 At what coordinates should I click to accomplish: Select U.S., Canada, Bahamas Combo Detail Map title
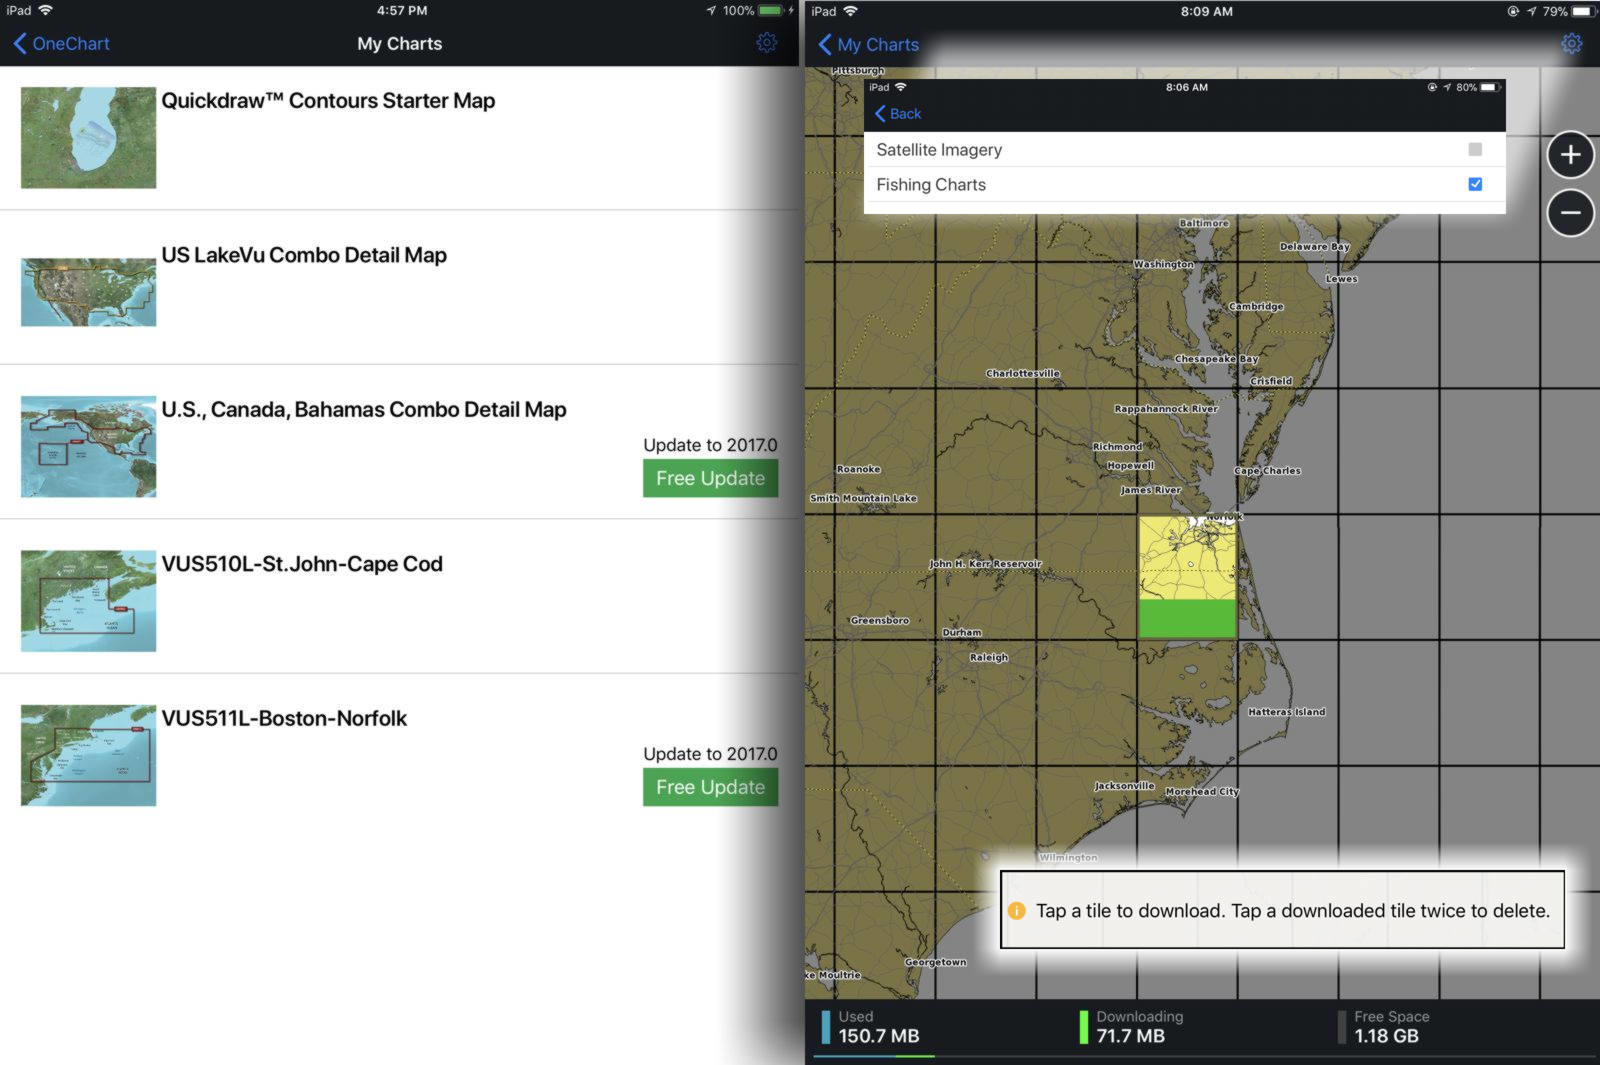point(364,410)
